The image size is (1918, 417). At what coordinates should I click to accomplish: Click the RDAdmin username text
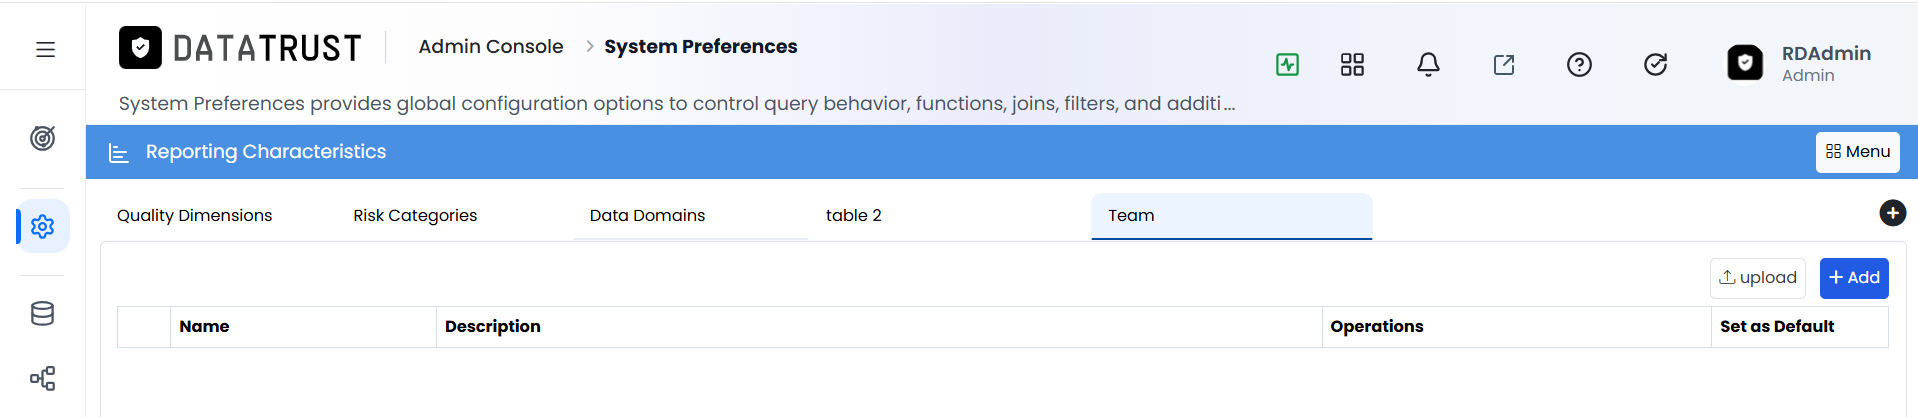[x=1826, y=54]
